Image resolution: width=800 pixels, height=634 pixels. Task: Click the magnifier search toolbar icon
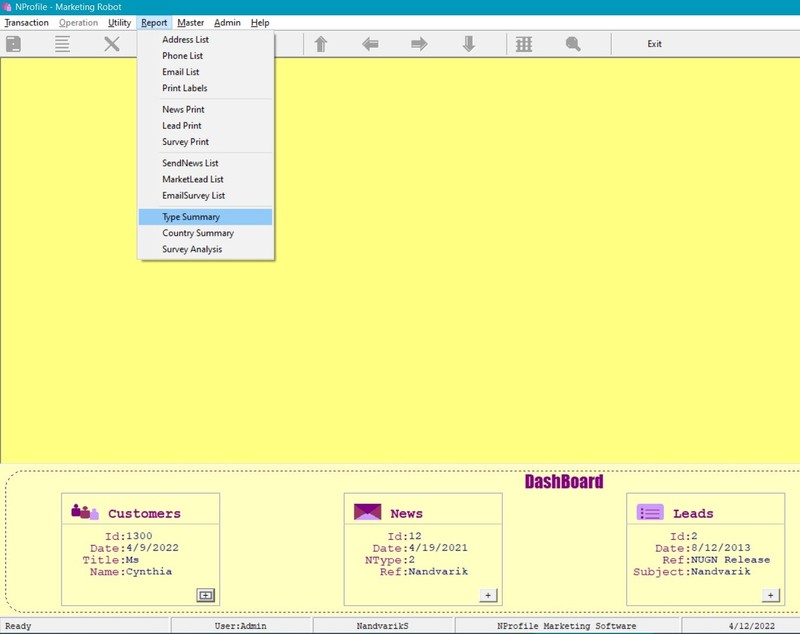click(573, 44)
